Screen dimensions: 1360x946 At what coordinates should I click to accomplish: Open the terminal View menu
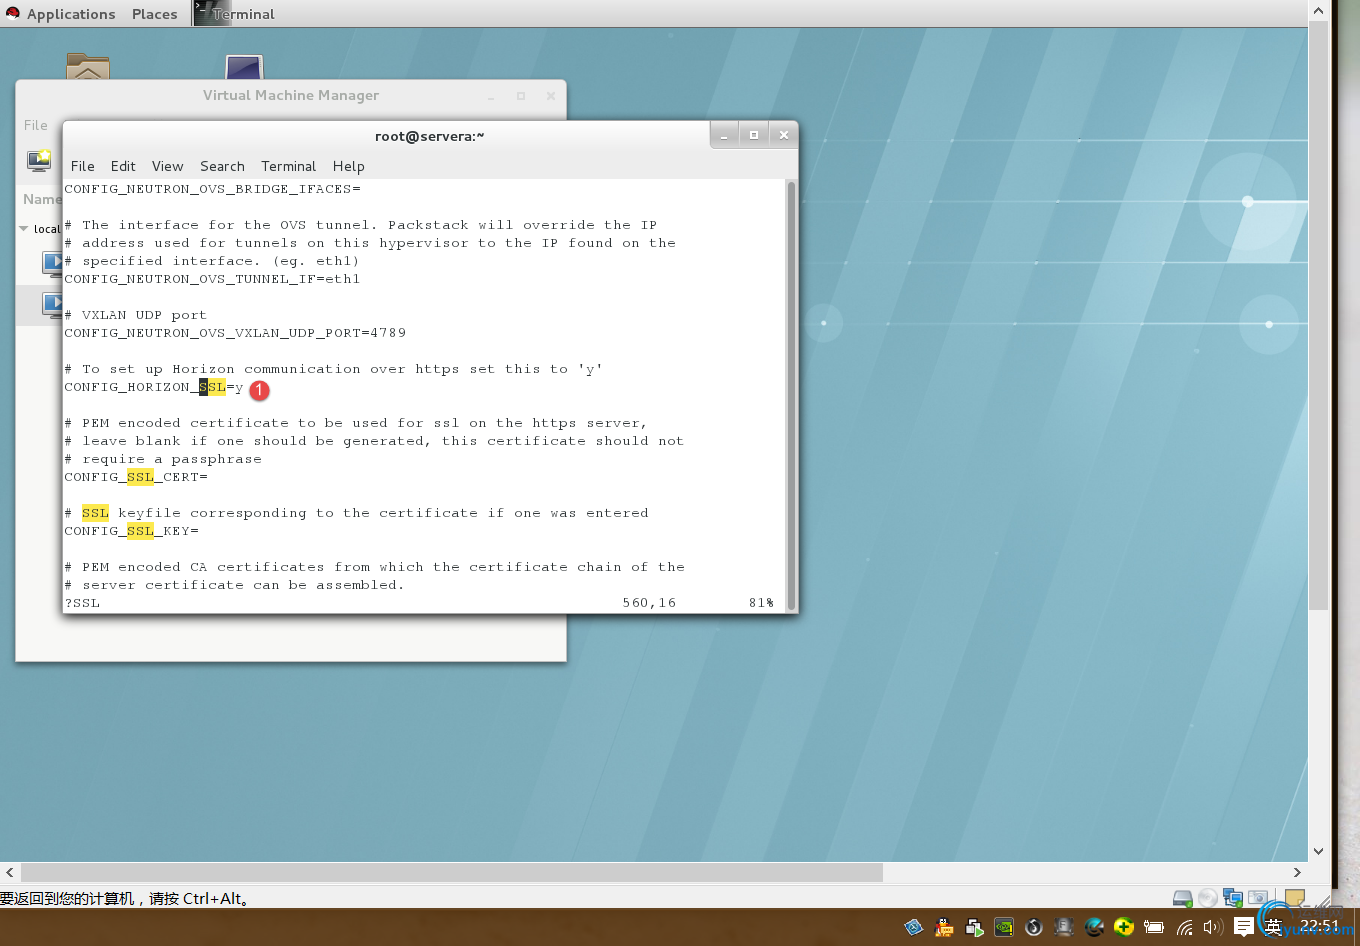(x=167, y=166)
